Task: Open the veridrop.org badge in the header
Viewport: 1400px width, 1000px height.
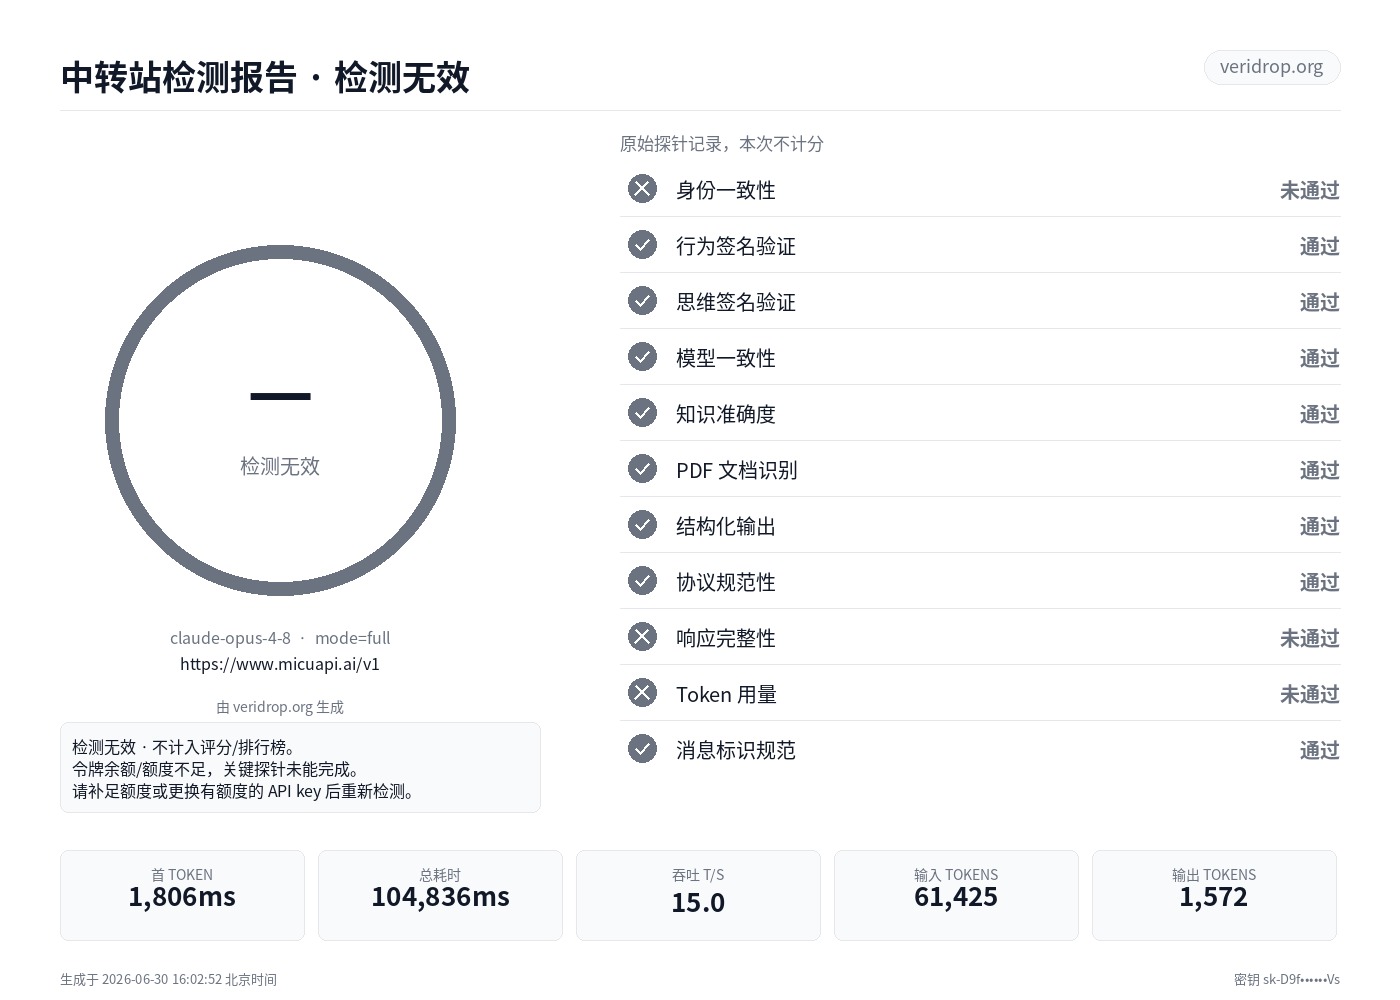Action: (x=1271, y=67)
